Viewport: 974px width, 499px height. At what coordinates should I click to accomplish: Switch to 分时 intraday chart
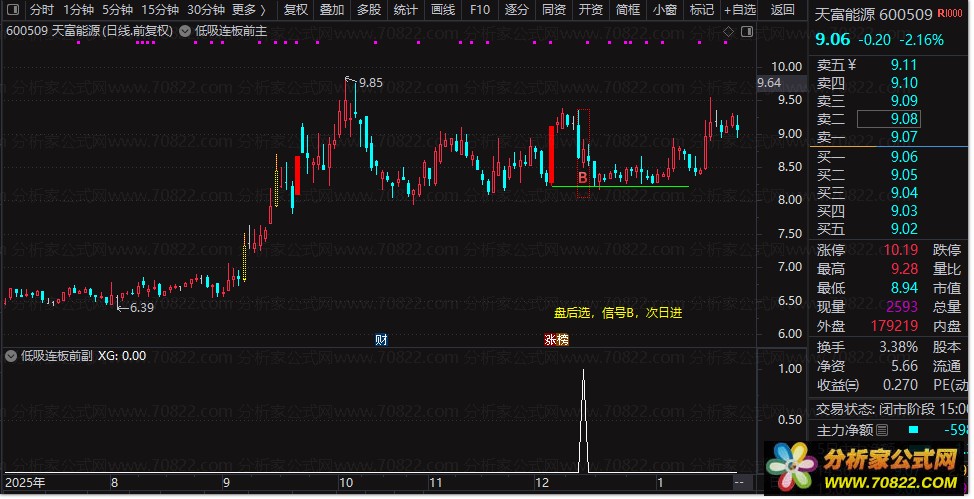[42, 10]
